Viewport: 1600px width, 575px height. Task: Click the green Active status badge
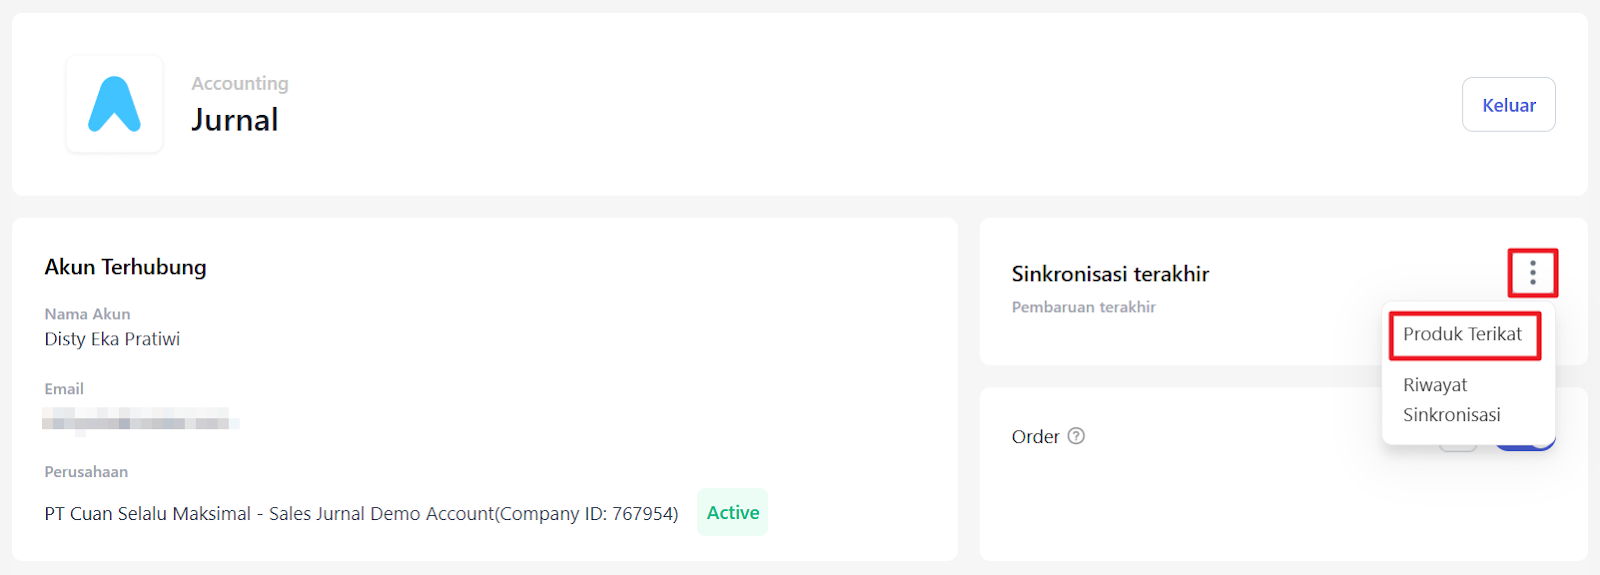(x=732, y=512)
